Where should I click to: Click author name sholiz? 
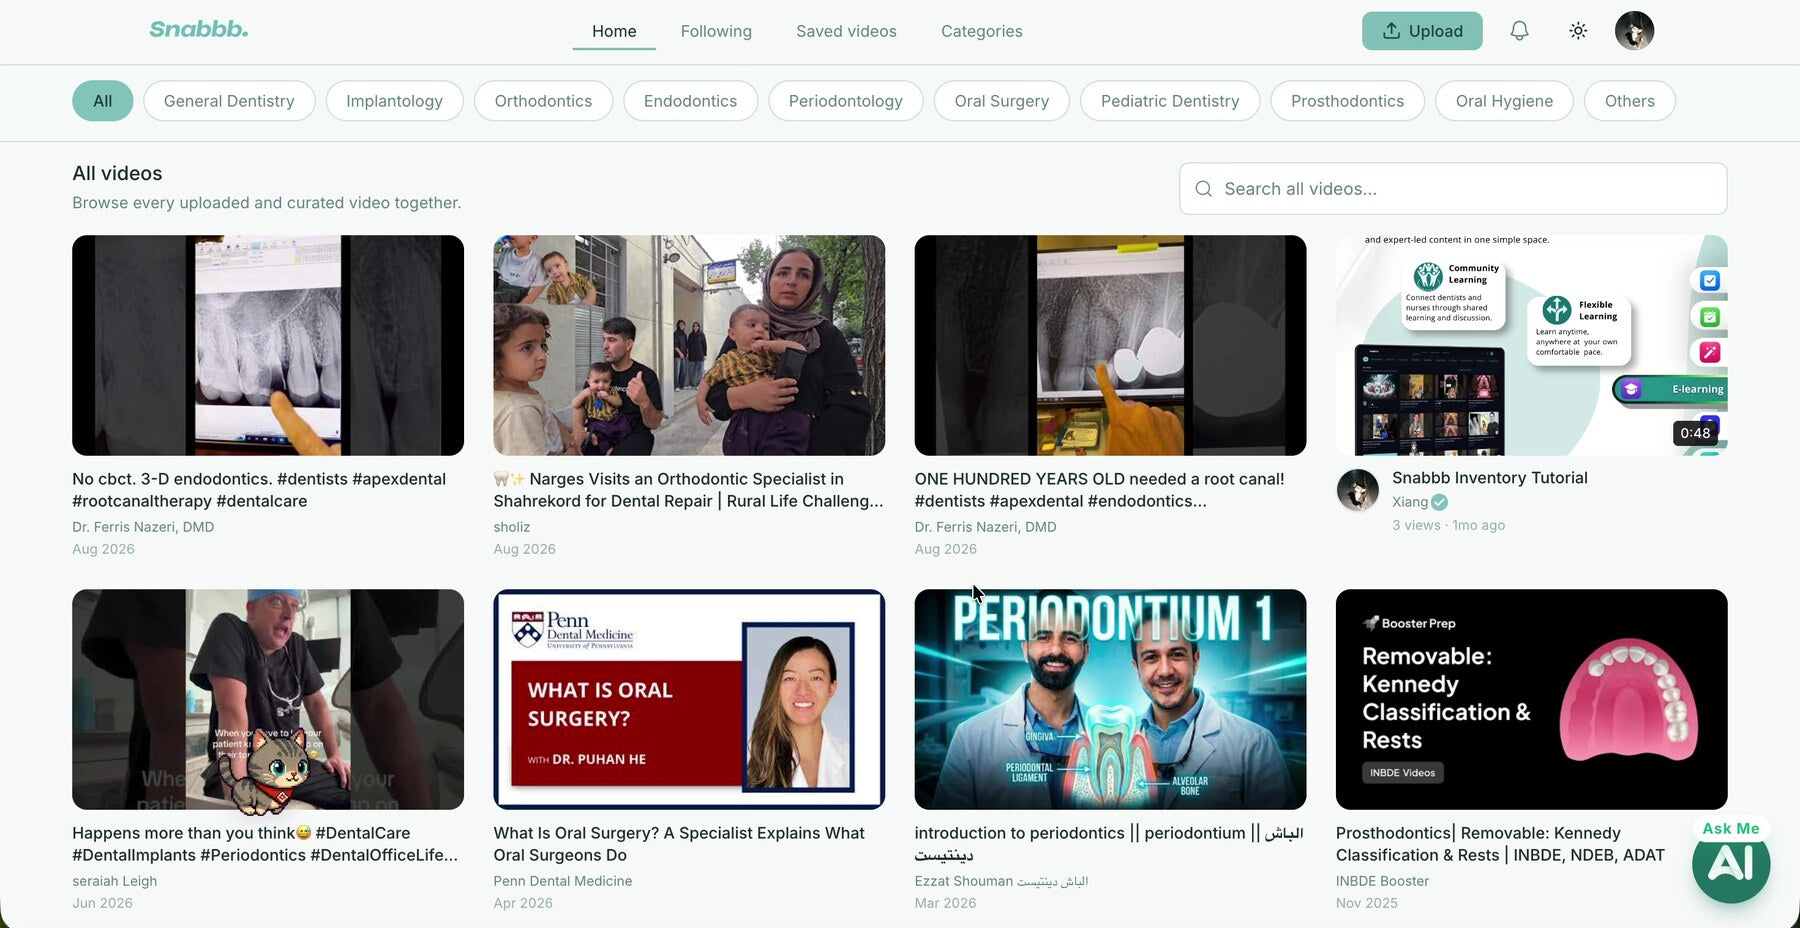click(512, 527)
